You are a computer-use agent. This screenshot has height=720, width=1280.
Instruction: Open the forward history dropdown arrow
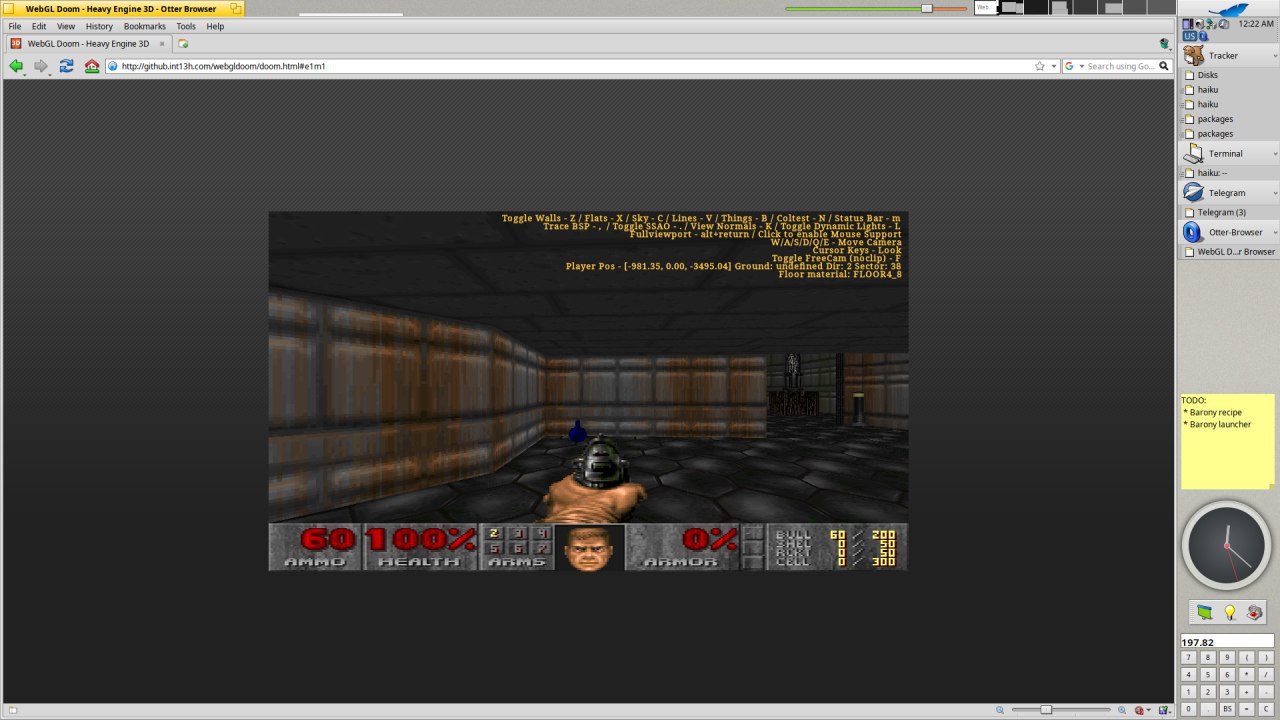[x=50, y=75]
